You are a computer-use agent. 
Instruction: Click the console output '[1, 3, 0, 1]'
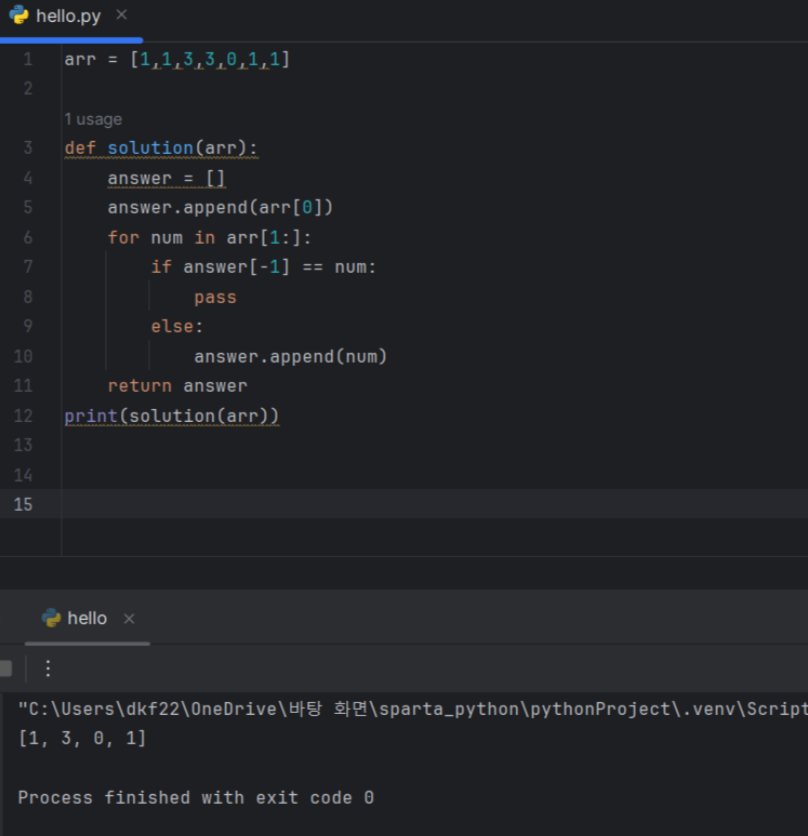click(82, 738)
